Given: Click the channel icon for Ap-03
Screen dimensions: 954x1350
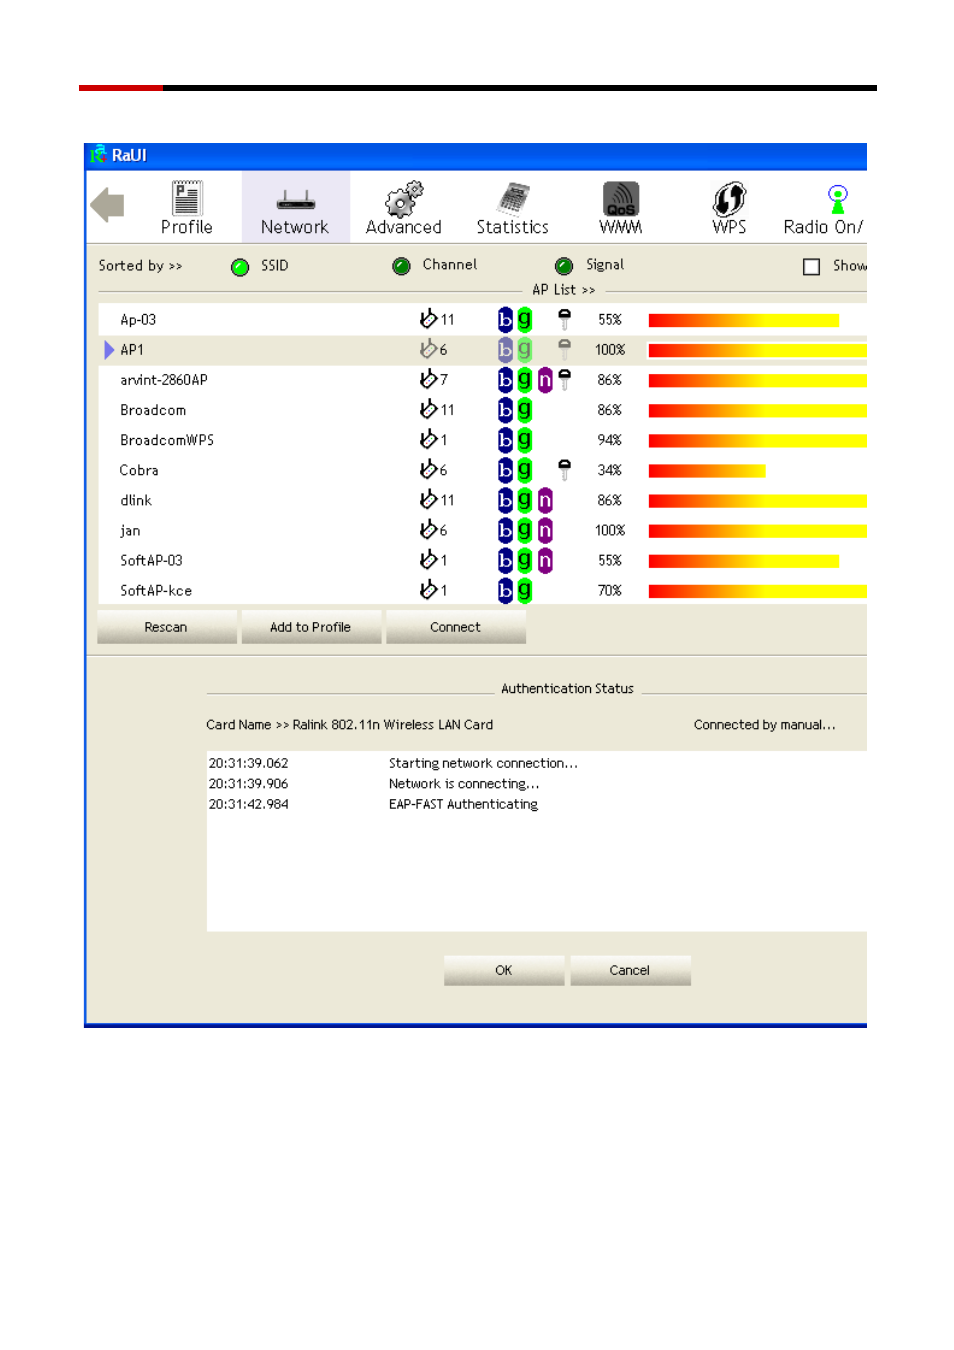Looking at the screenshot, I should (x=428, y=319).
